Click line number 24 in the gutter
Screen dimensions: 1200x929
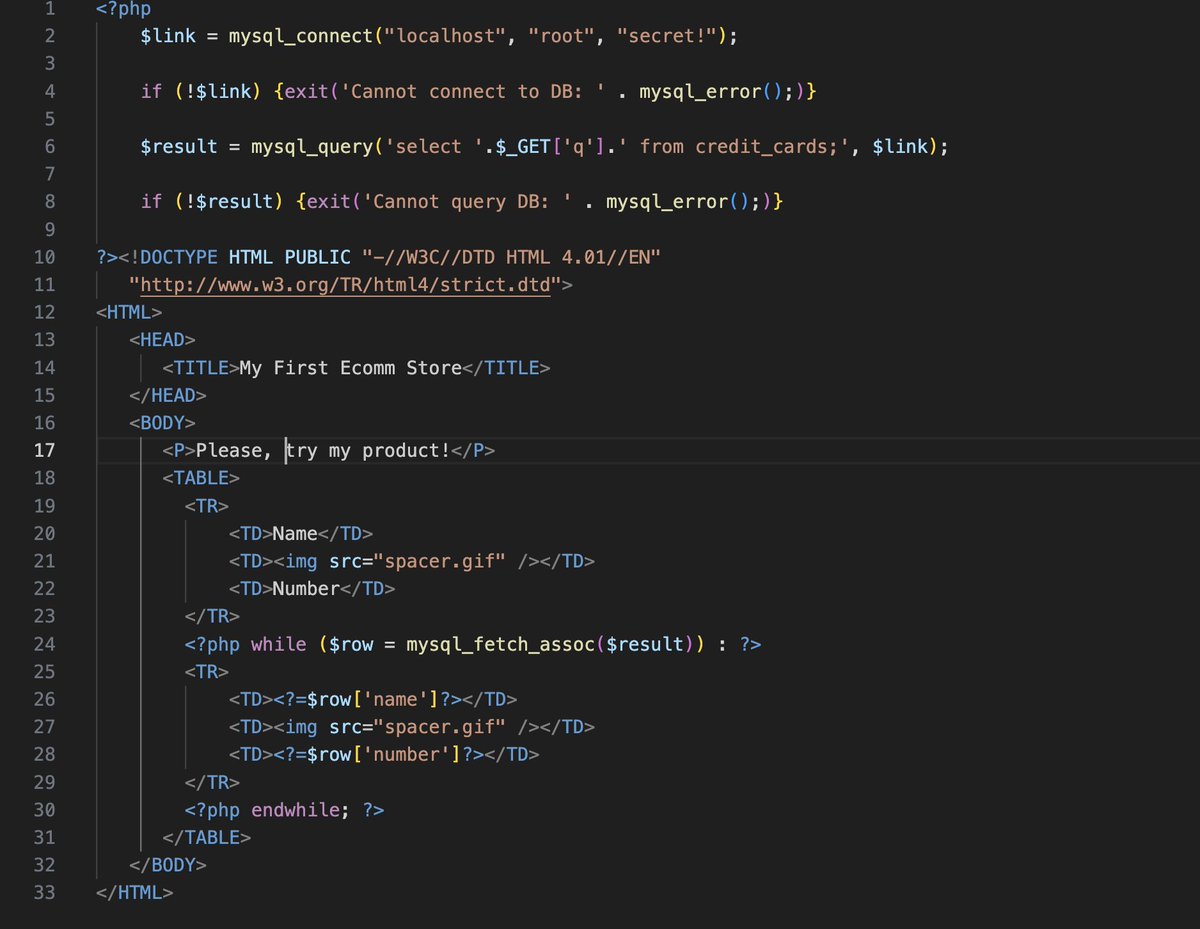pyautogui.click(x=44, y=644)
